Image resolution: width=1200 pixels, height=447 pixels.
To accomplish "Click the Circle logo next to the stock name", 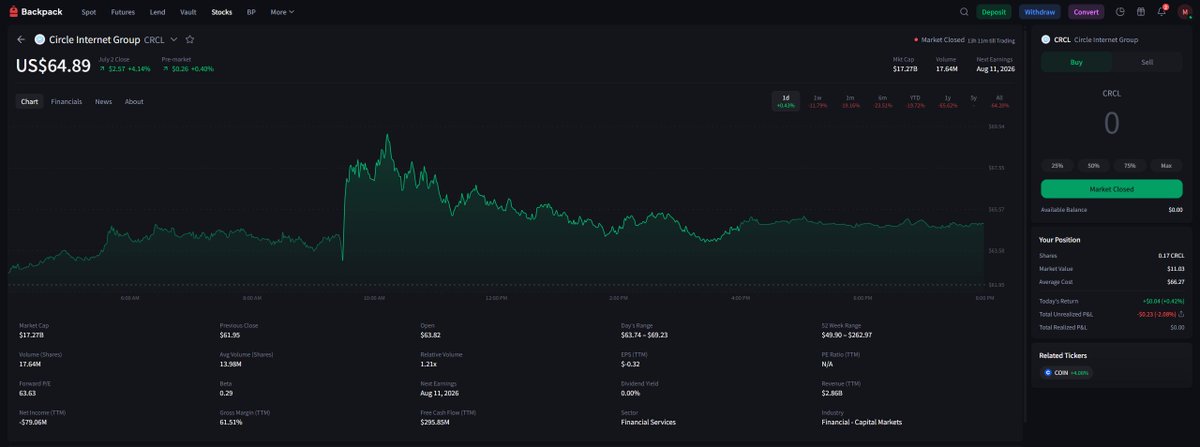I will pos(40,40).
